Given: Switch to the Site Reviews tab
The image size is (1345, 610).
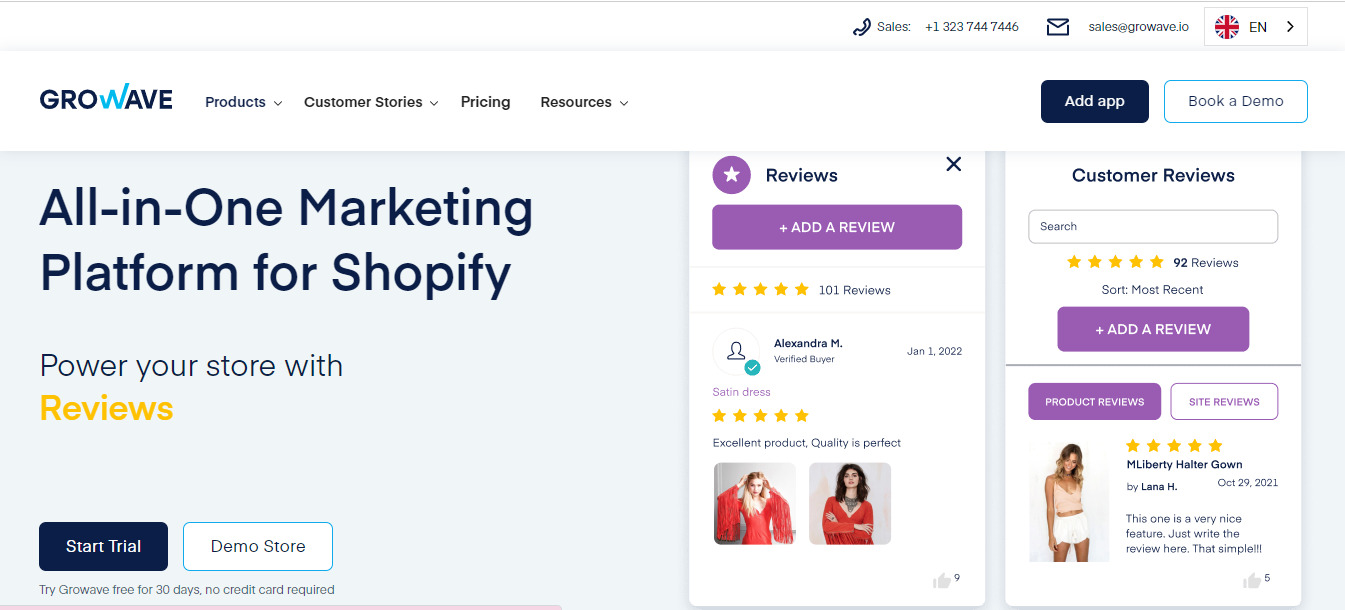Looking at the screenshot, I should [1223, 402].
